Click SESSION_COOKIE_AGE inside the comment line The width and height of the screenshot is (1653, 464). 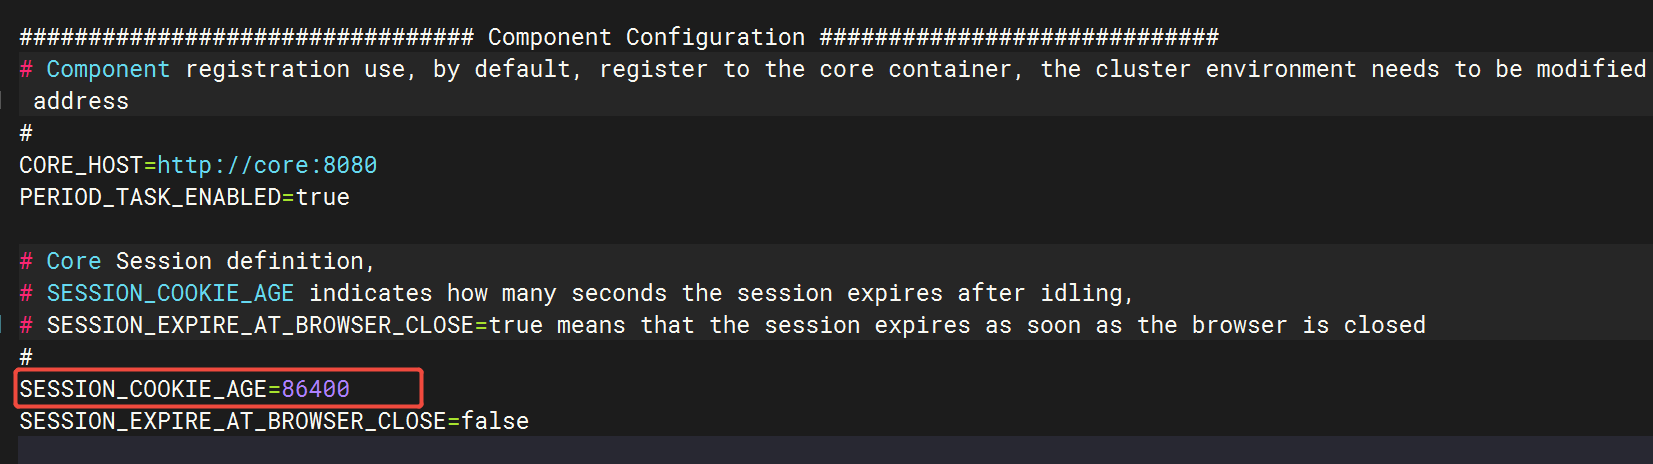click(170, 293)
